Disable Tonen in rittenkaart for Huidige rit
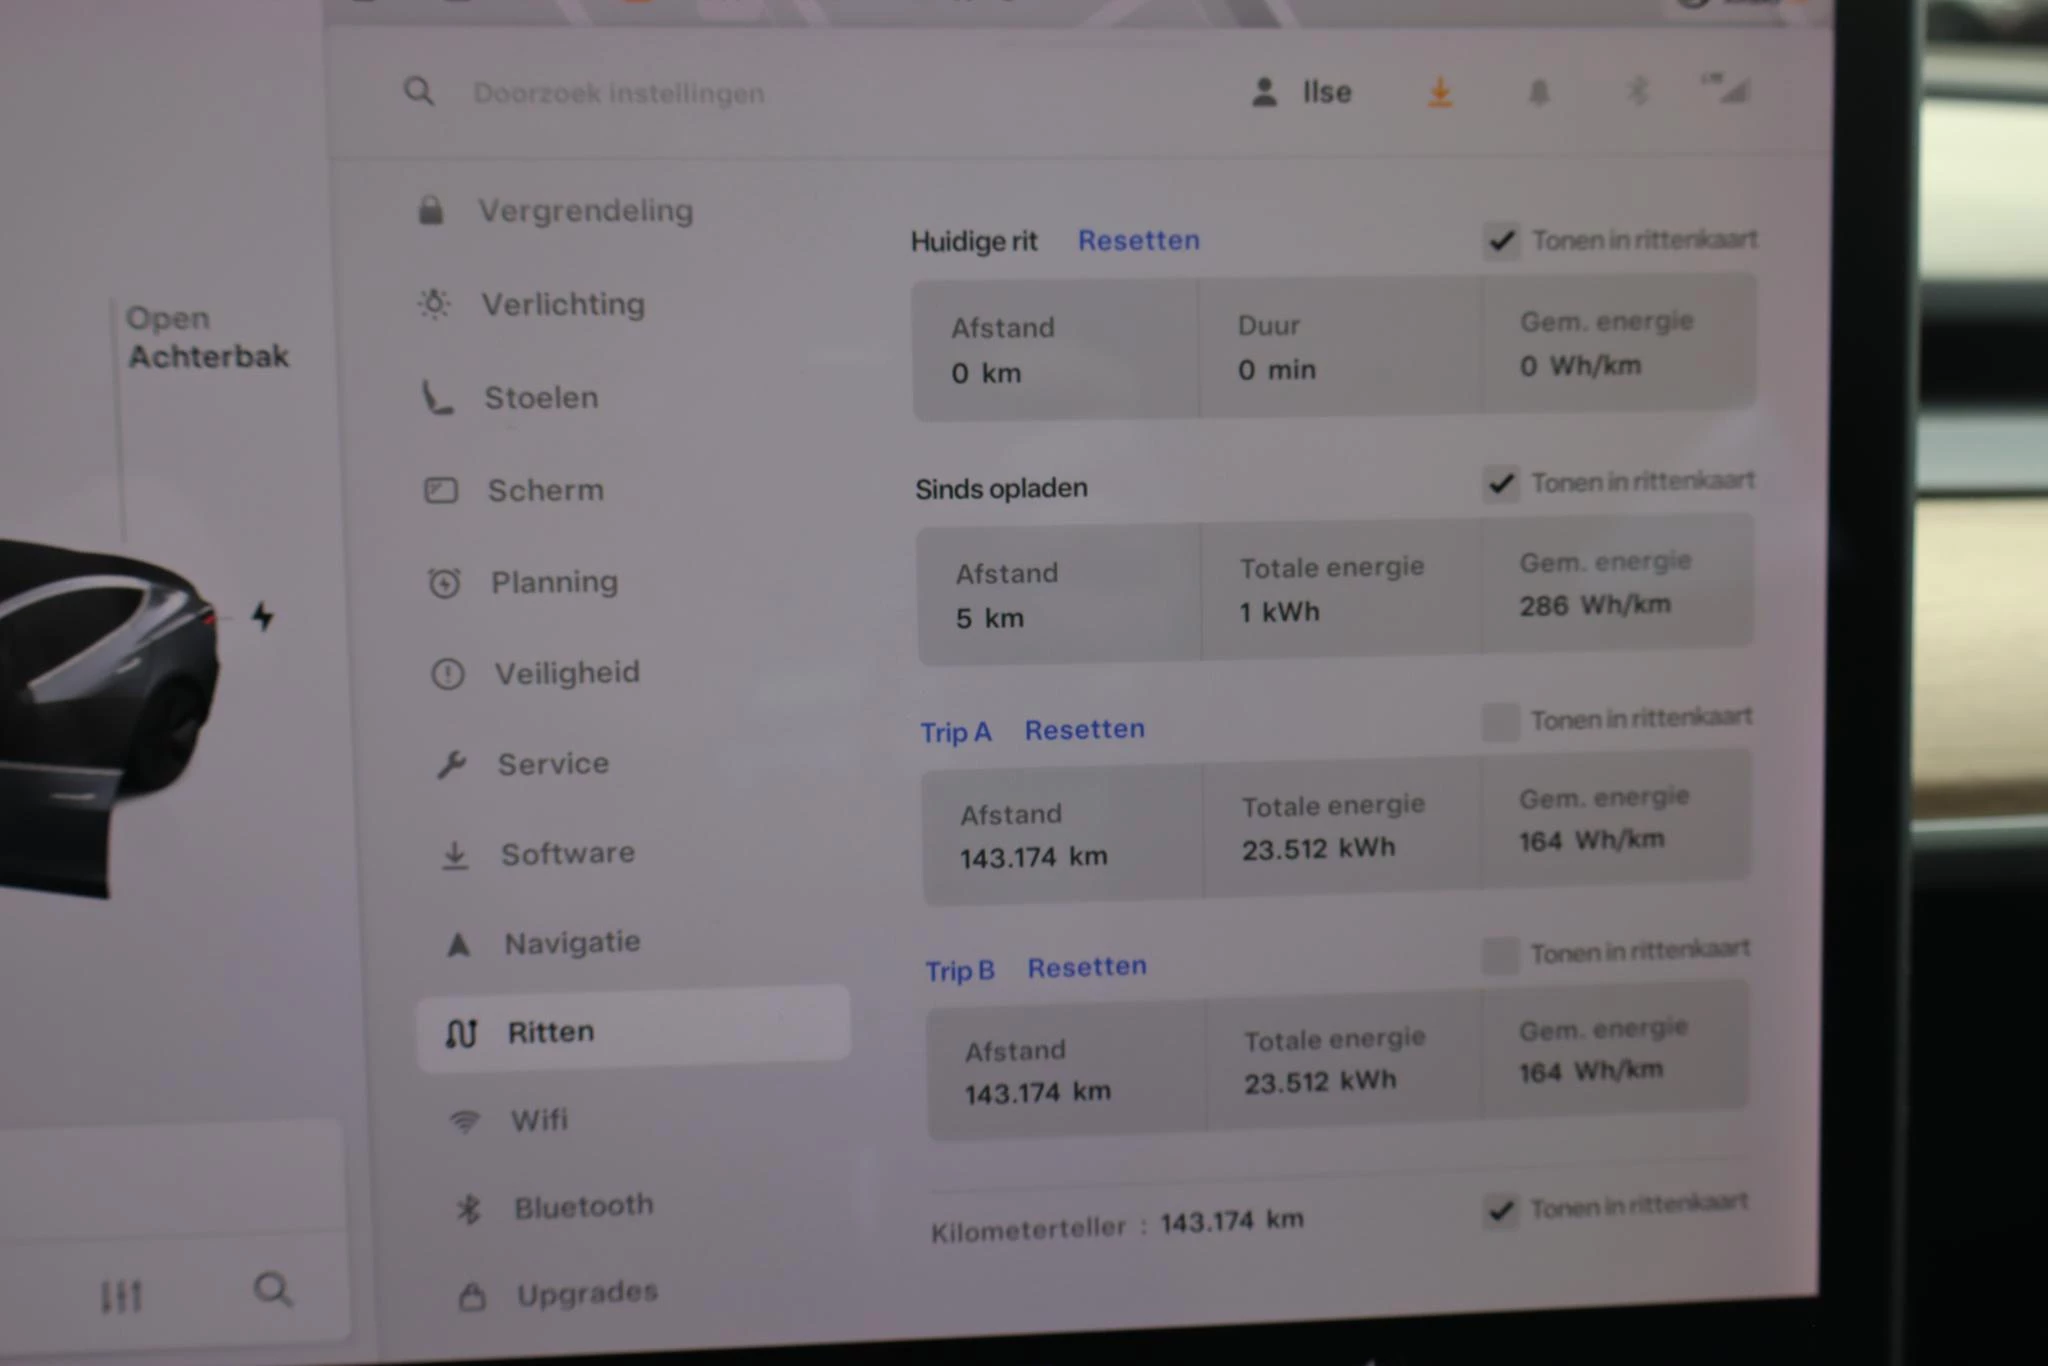This screenshot has height=1366, width=2048. tap(1500, 241)
